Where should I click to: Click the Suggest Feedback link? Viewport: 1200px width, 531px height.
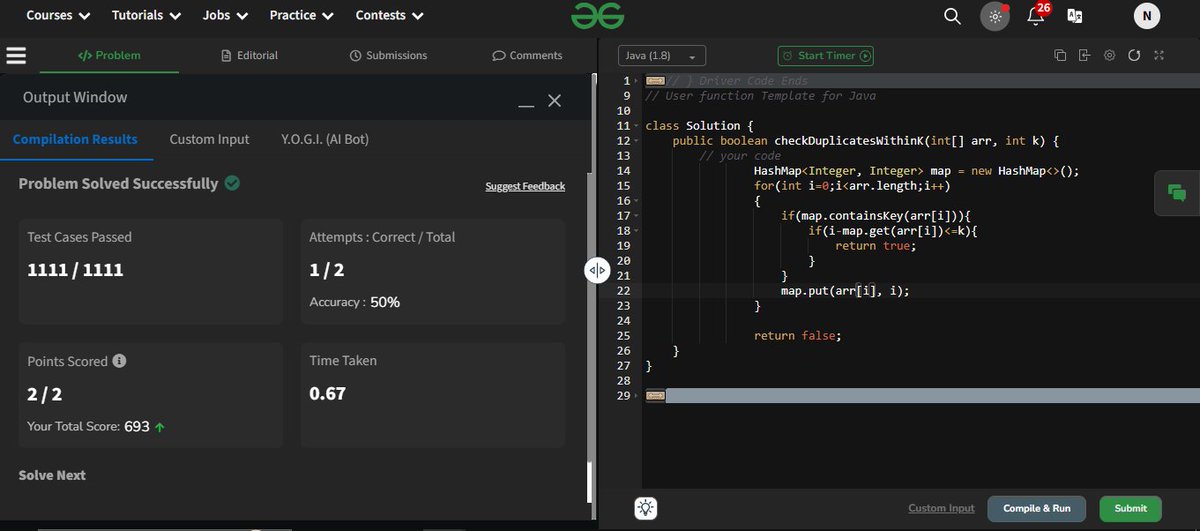point(525,186)
